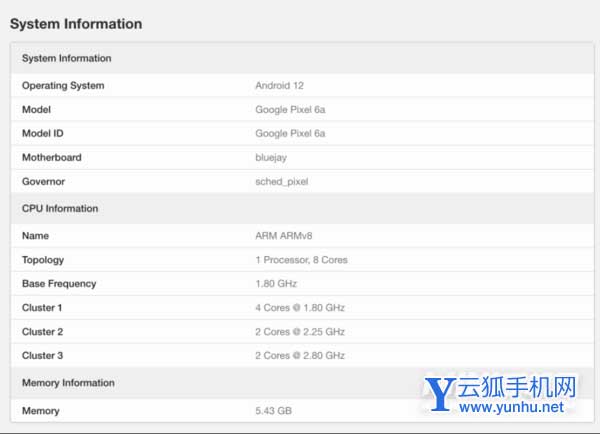The height and width of the screenshot is (434, 600).
Task: Select the '5.43 GB' memory value
Action: pyautogui.click(x=273, y=411)
